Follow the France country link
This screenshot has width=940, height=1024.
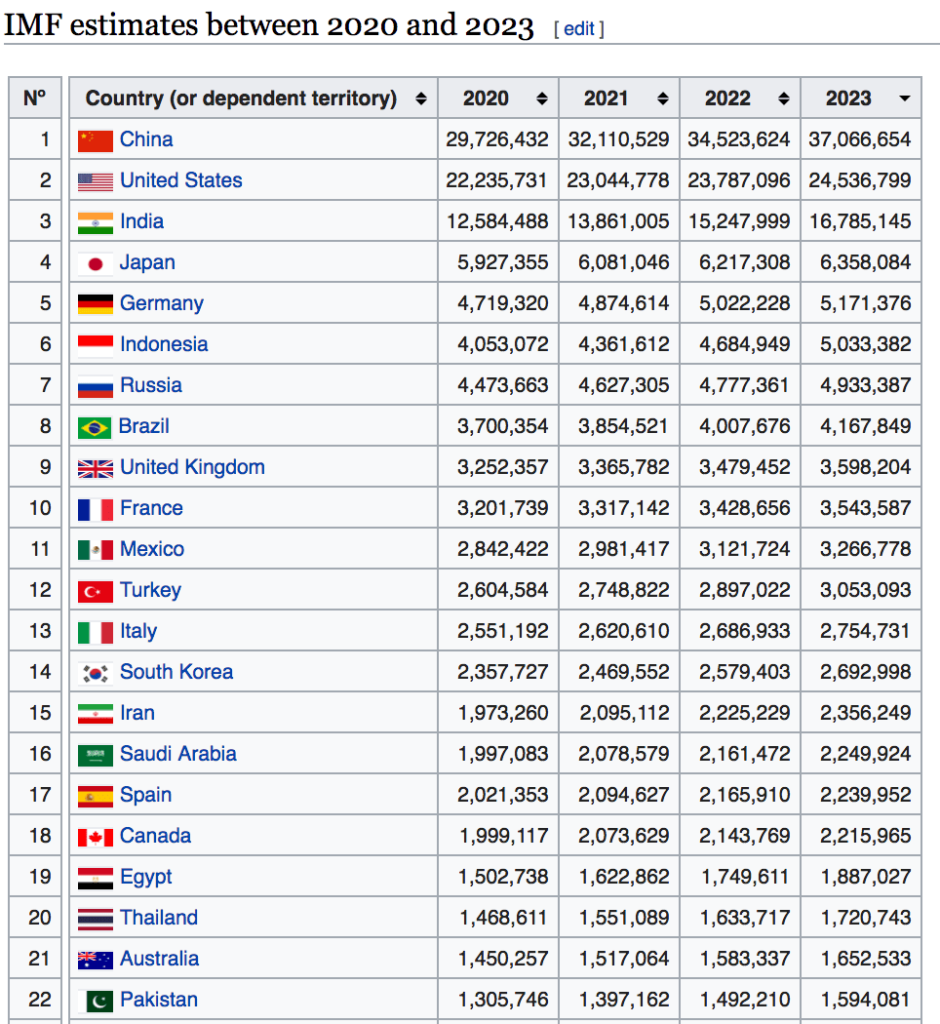coord(152,508)
